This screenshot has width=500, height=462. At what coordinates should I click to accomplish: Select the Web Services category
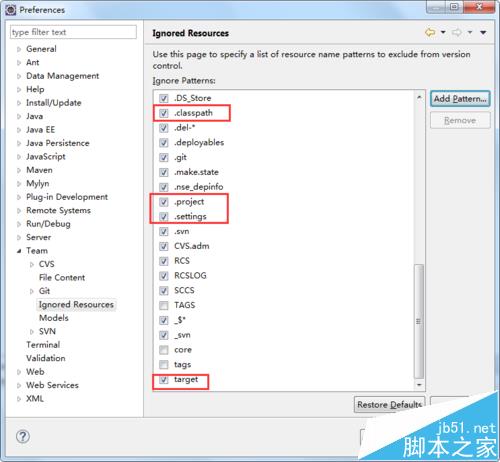52,385
